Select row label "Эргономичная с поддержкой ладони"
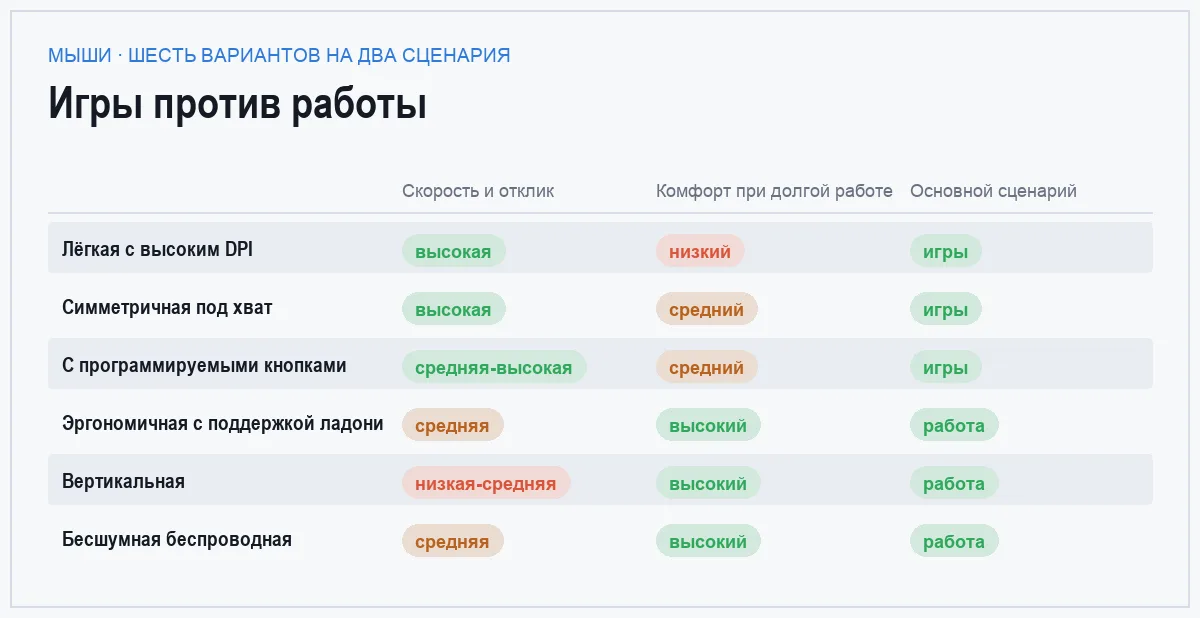 tap(223, 424)
